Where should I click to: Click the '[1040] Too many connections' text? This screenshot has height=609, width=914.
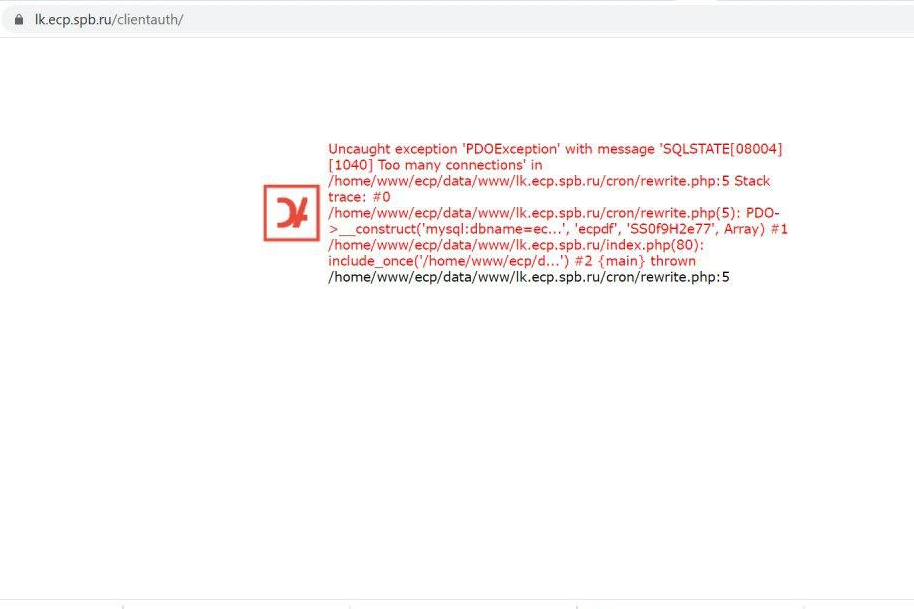click(x=435, y=165)
